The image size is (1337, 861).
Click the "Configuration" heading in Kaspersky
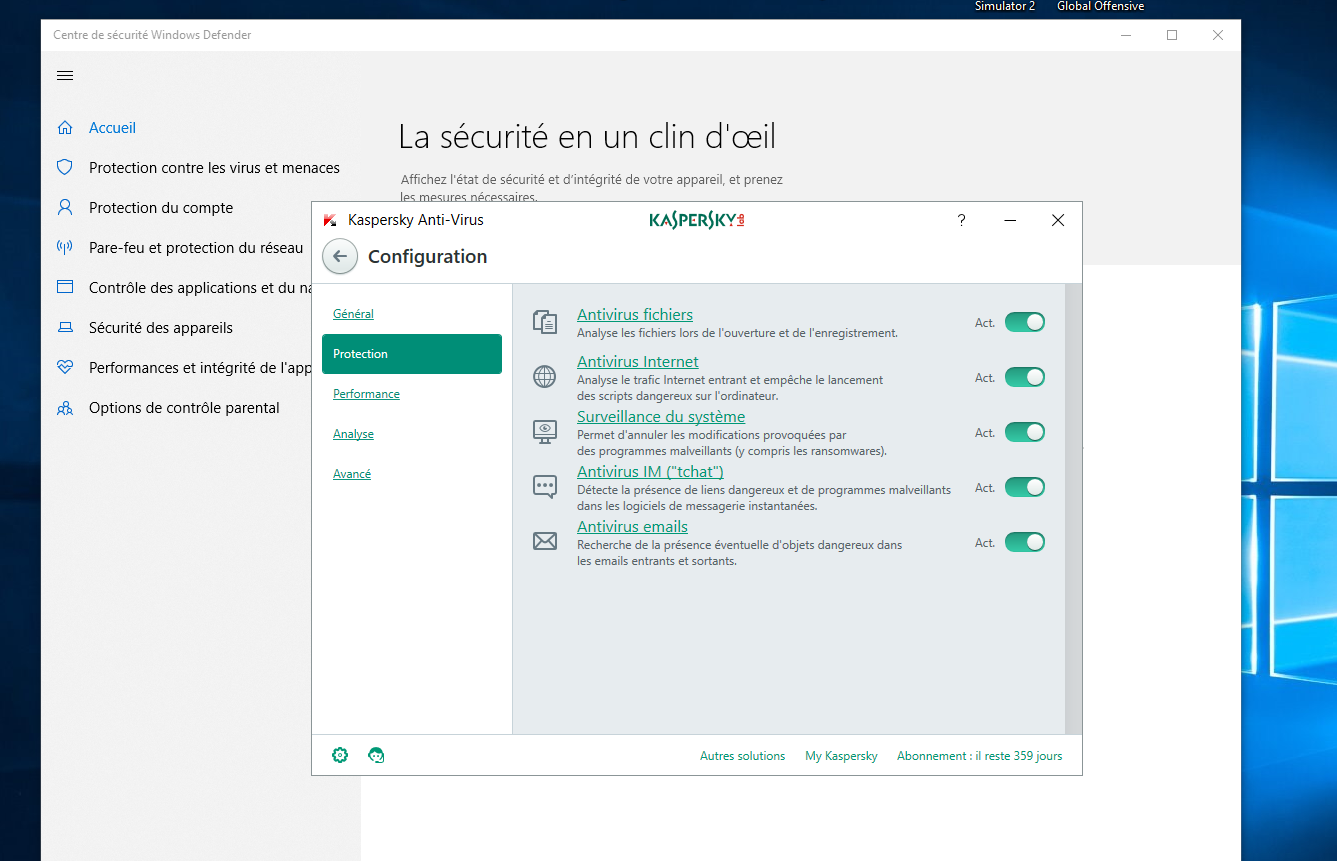(x=427, y=257)
